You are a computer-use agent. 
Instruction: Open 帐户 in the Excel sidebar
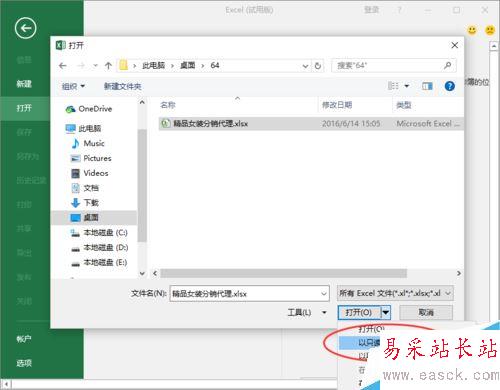click(x=24, y=339)
